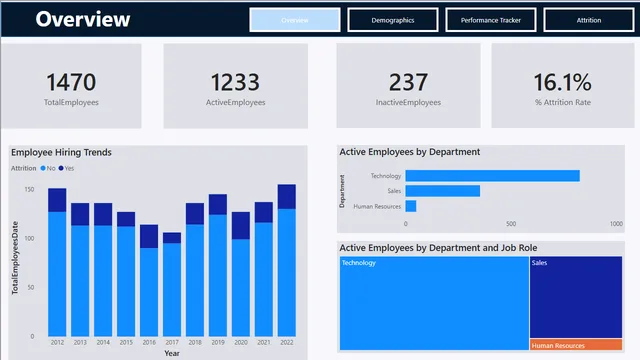
Task: Select the 2015 hiring bar
Action: point(126,274)
